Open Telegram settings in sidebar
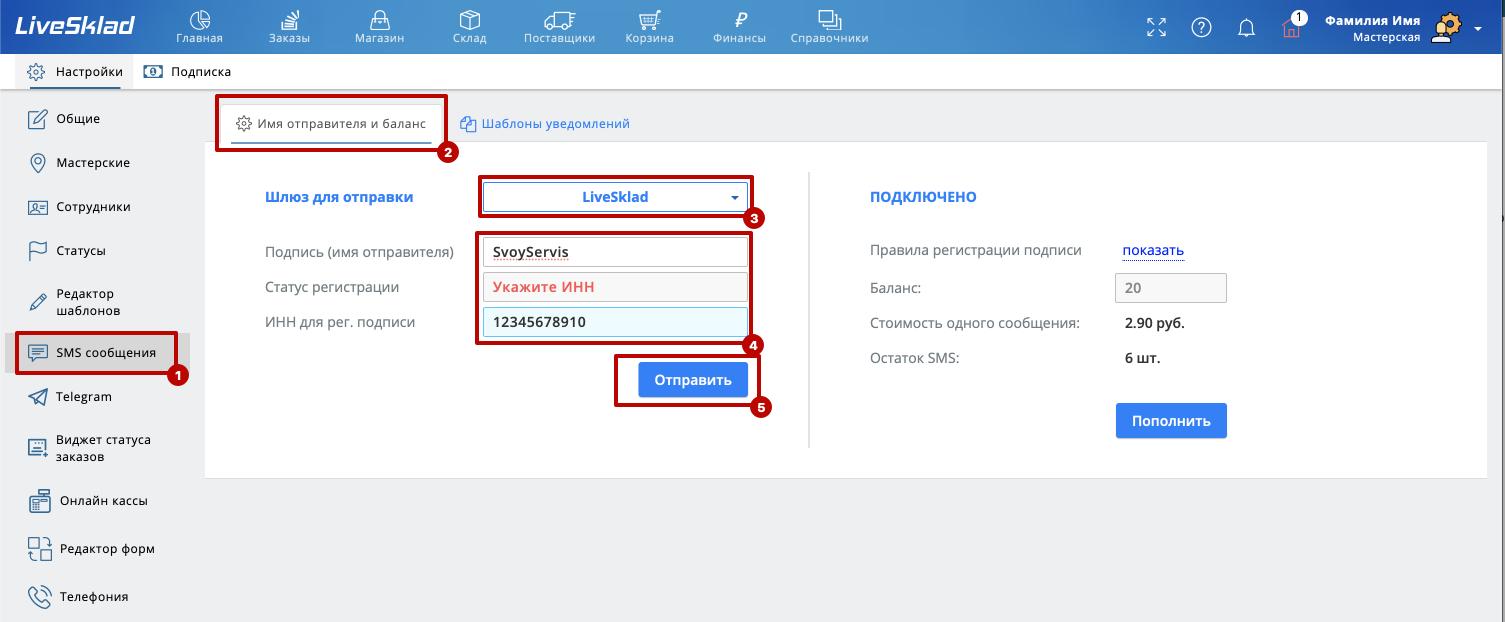This screenshot has height=622, width=1505. [70, 397]
